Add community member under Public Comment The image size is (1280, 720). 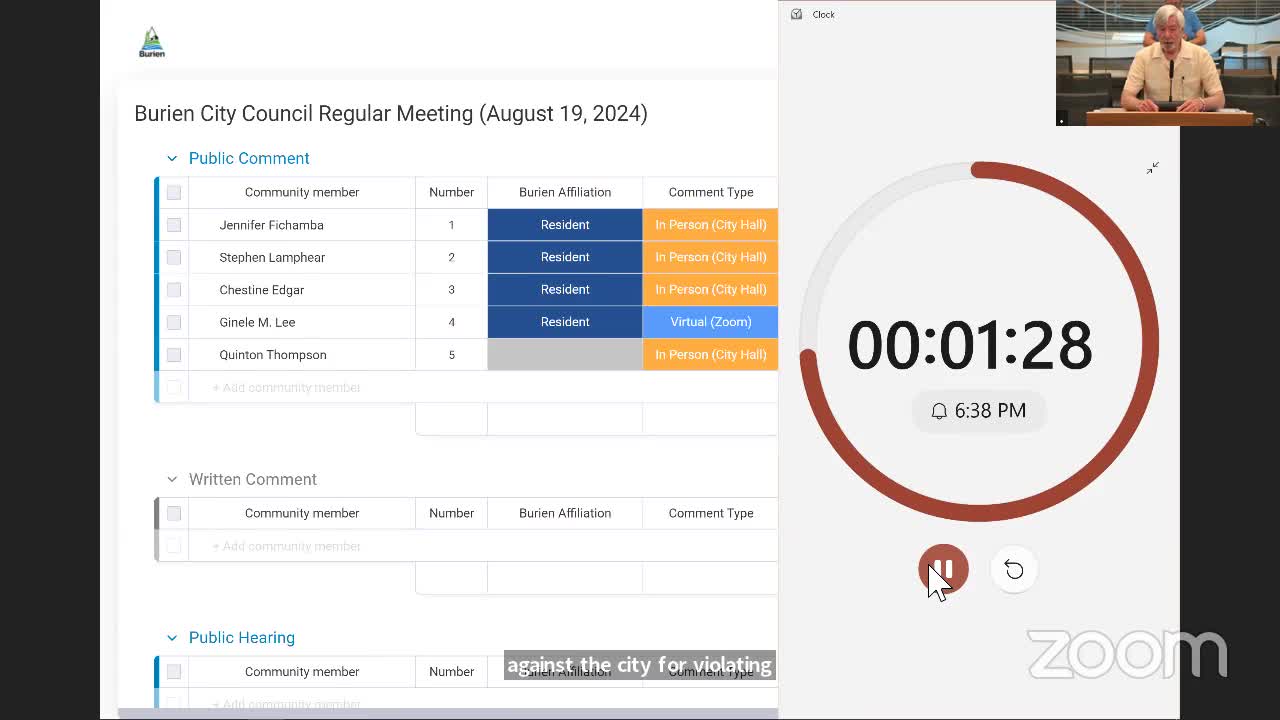click(286, 387)
